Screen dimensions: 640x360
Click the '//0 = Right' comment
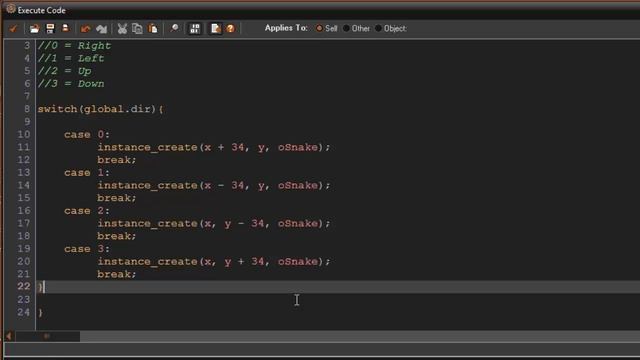[x=74, y=46]
